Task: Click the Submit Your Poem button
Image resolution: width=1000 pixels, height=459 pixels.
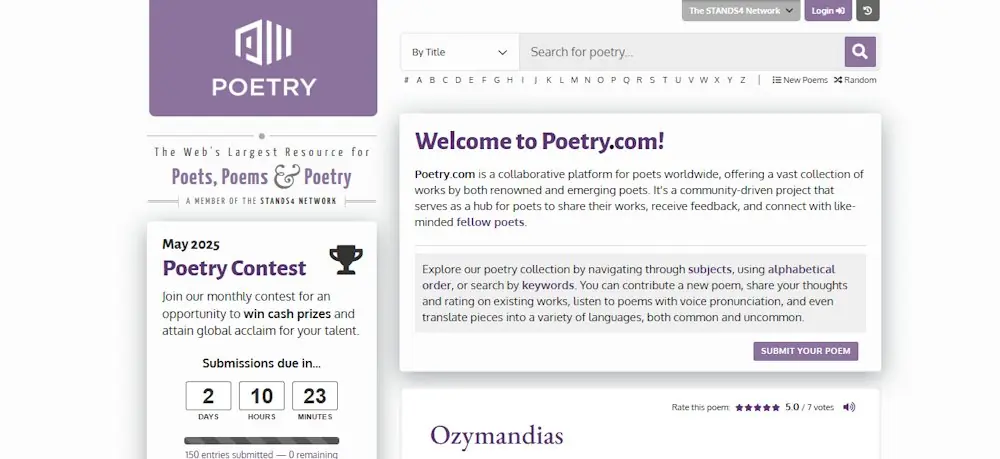Action: tap(805, 351)
